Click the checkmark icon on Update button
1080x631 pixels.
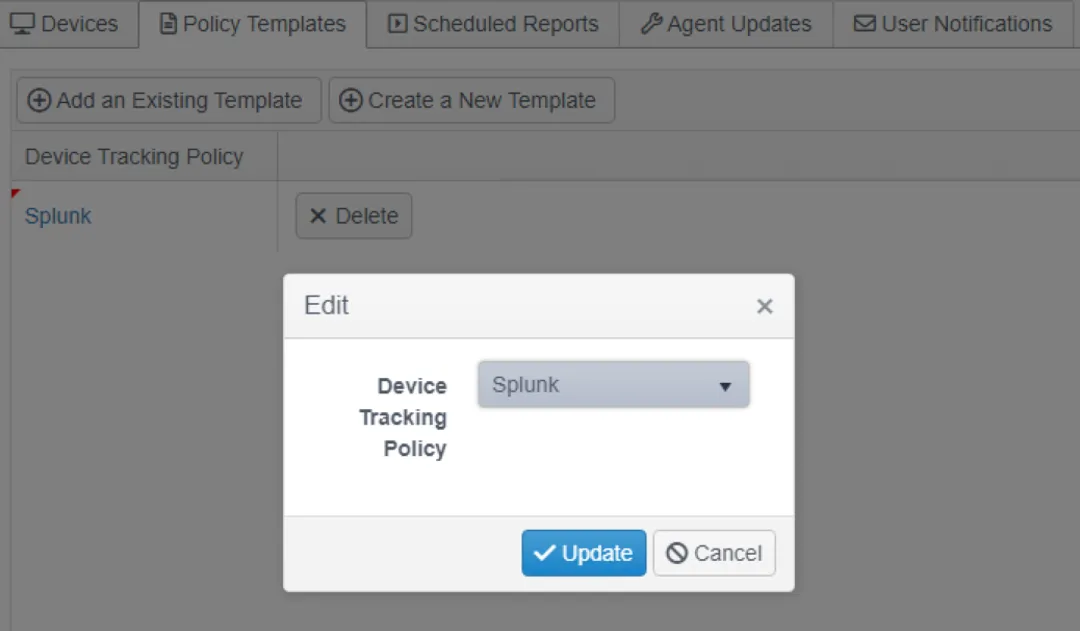544,552
